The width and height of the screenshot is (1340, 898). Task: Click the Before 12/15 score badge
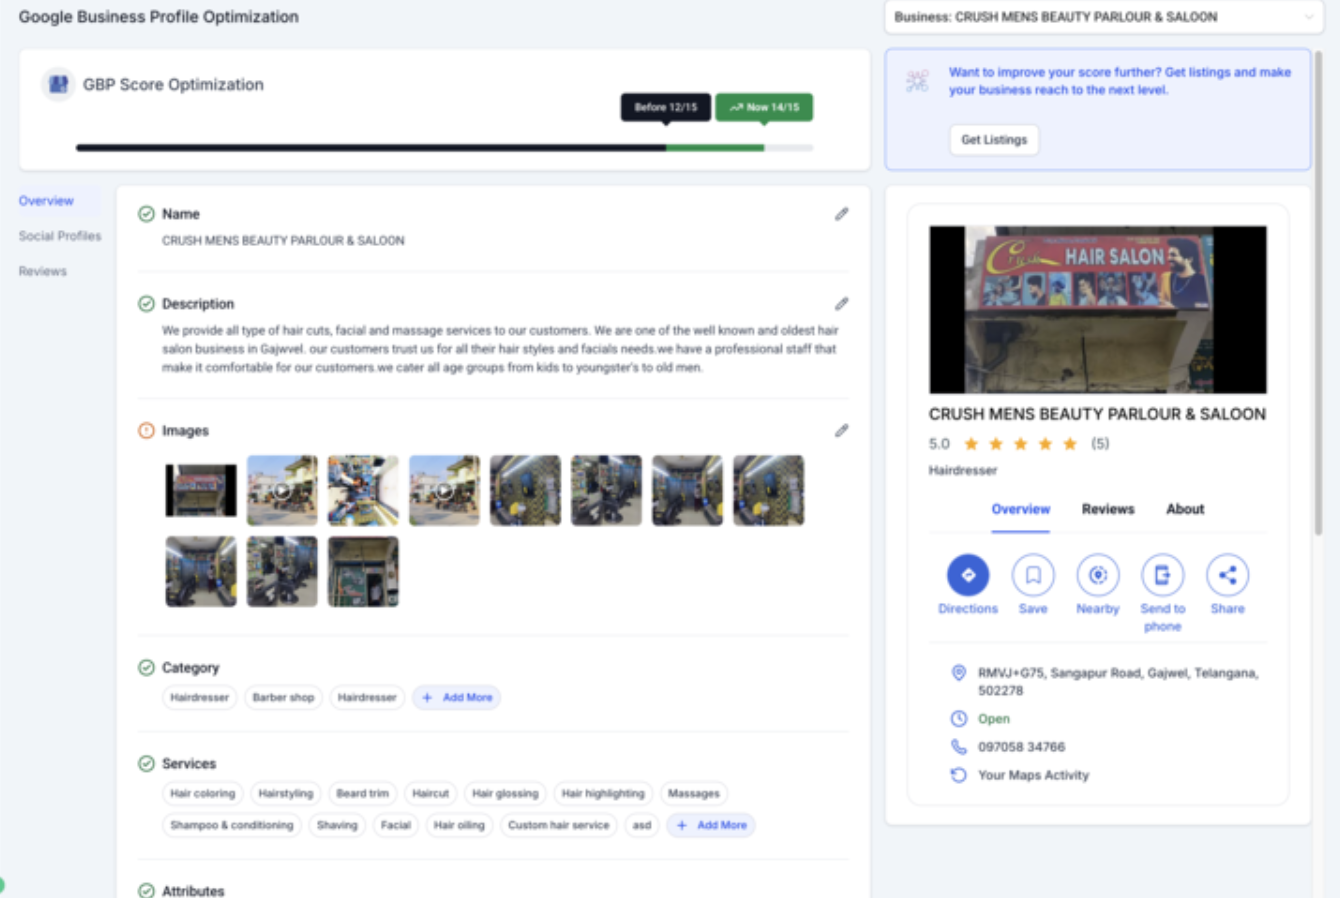tap(666, 107)
